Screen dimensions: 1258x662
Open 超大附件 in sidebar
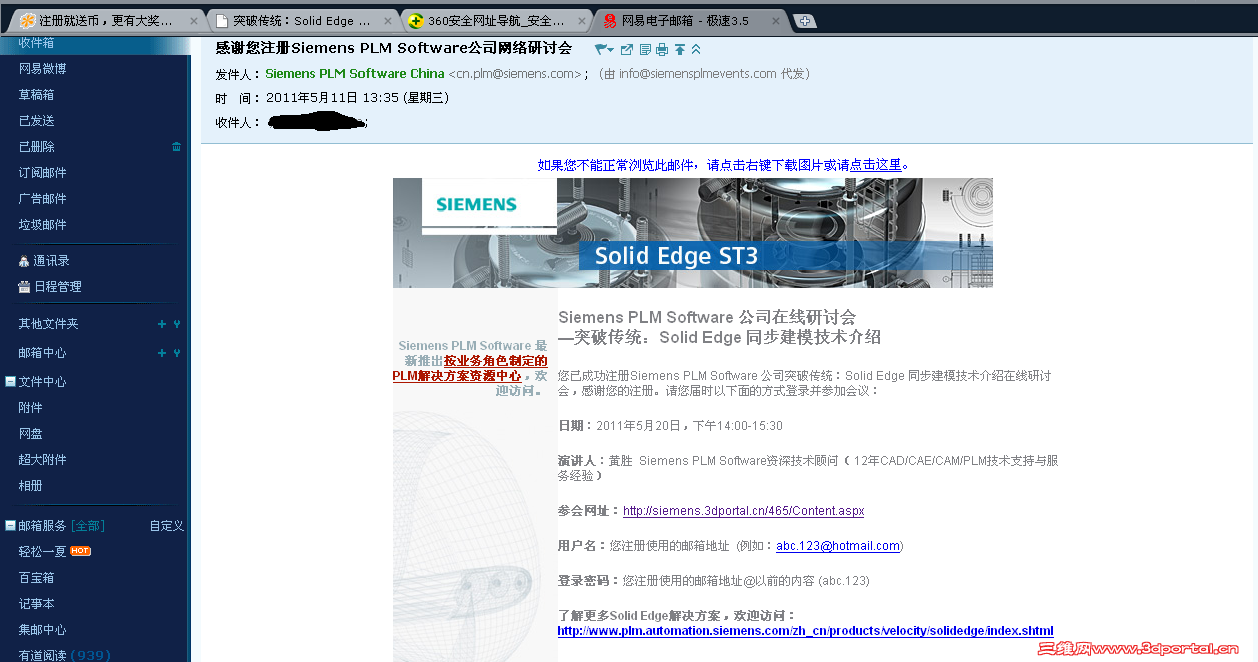tap(43, 460)
